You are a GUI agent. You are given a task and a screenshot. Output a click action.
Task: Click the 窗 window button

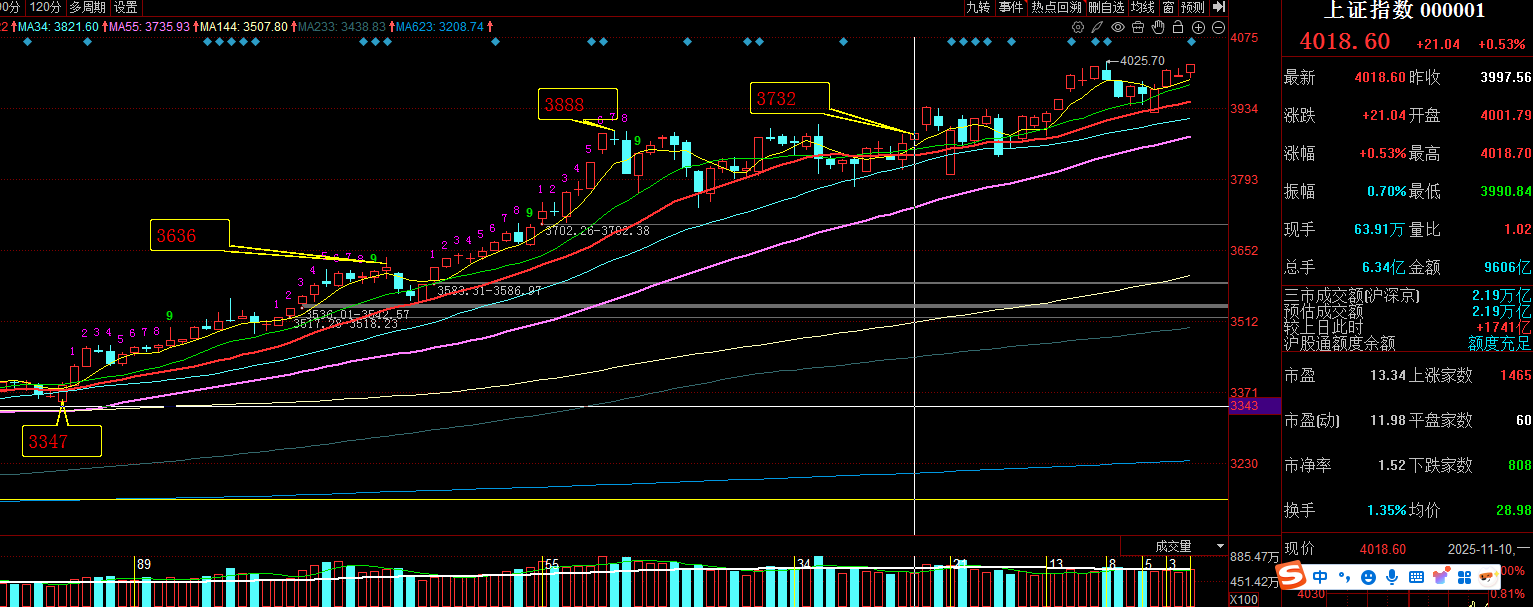(x=1168, y=7)
